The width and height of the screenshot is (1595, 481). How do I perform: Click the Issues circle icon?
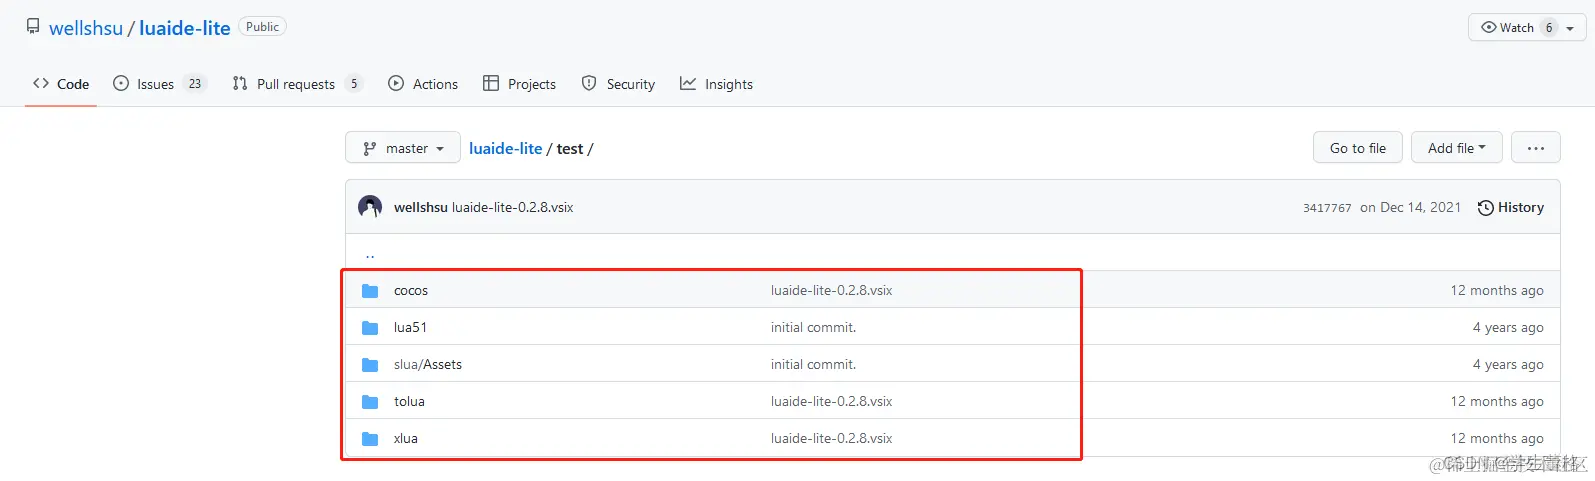(x=121, y=84)
